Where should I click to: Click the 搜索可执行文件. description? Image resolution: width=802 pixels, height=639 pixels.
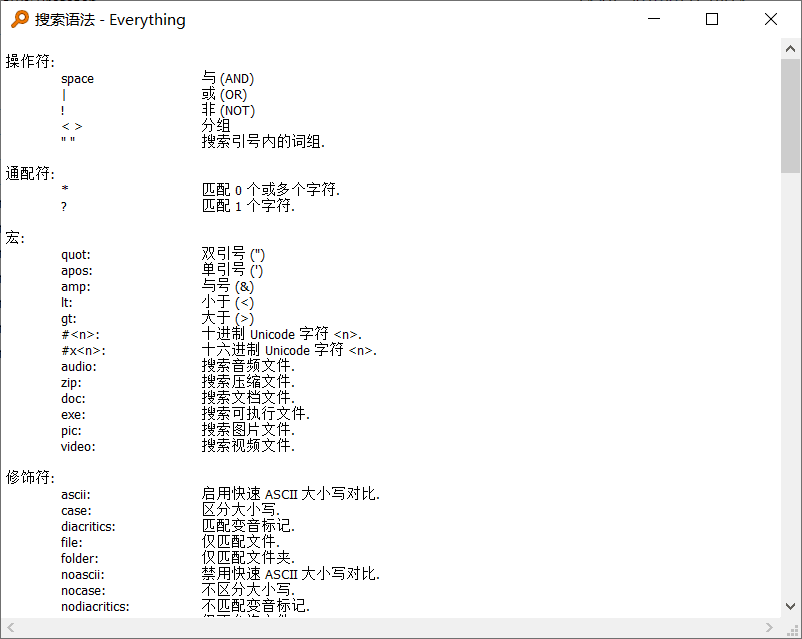click(x=256, y=413)
